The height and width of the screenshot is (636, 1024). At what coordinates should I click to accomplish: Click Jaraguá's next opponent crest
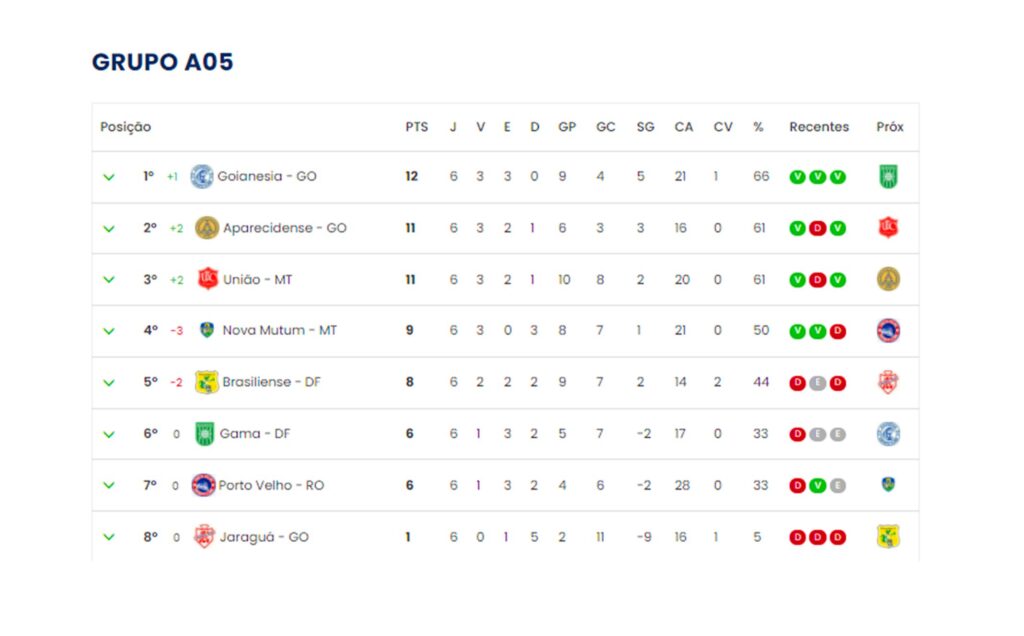(888, 537)
